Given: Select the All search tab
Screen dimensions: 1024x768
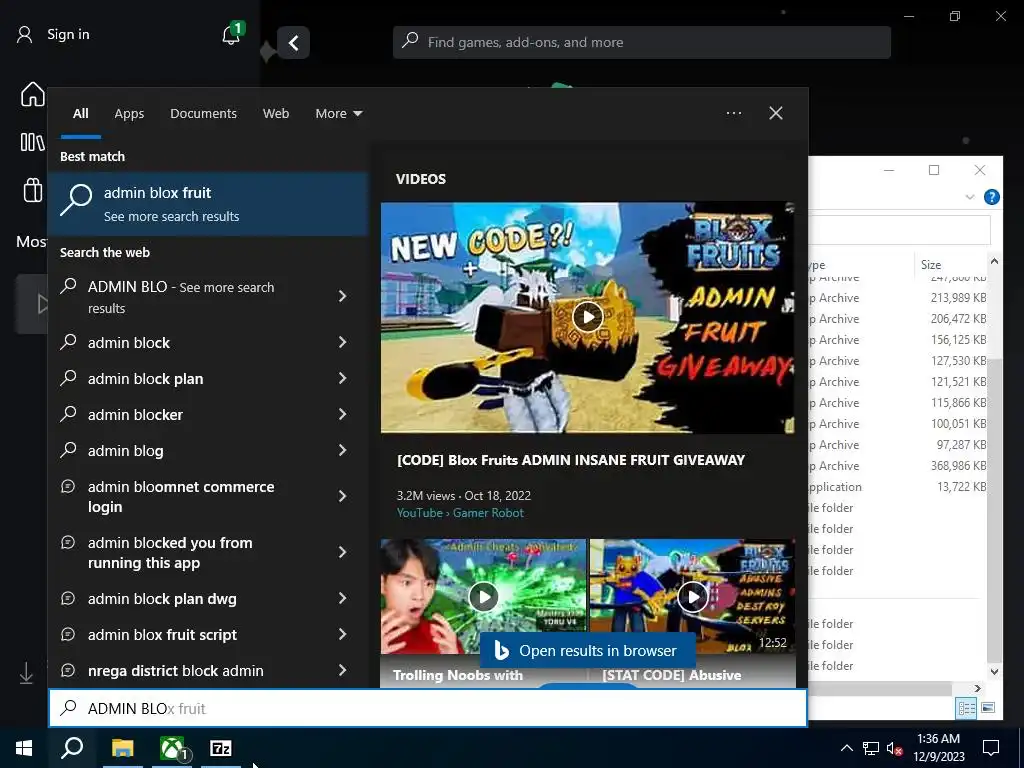Looking at the screenshot, I should click(x=80, y=114).
